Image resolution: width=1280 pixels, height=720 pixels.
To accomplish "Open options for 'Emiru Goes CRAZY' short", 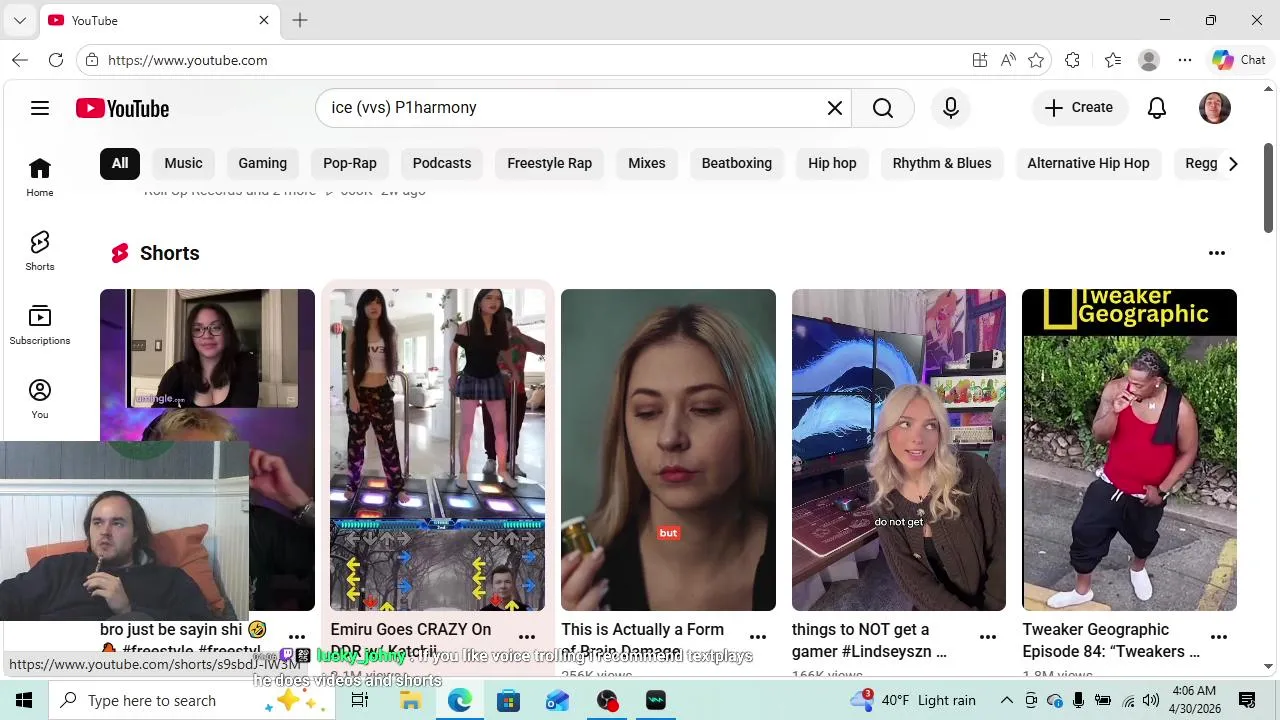I will [x=527, y=637].
